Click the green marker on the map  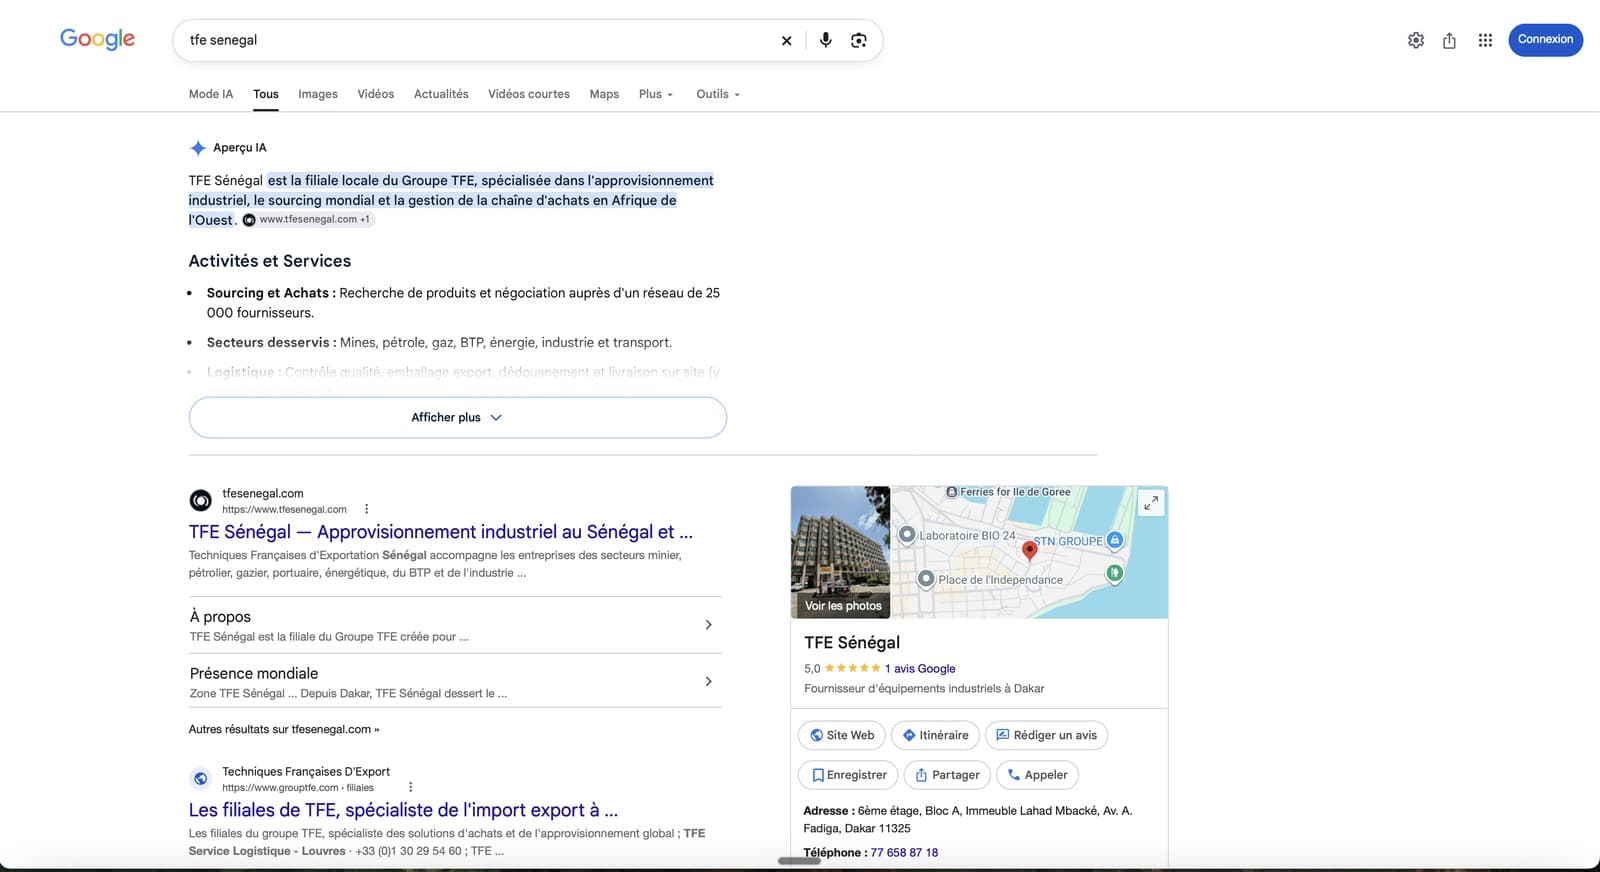tap(1114, 573)
